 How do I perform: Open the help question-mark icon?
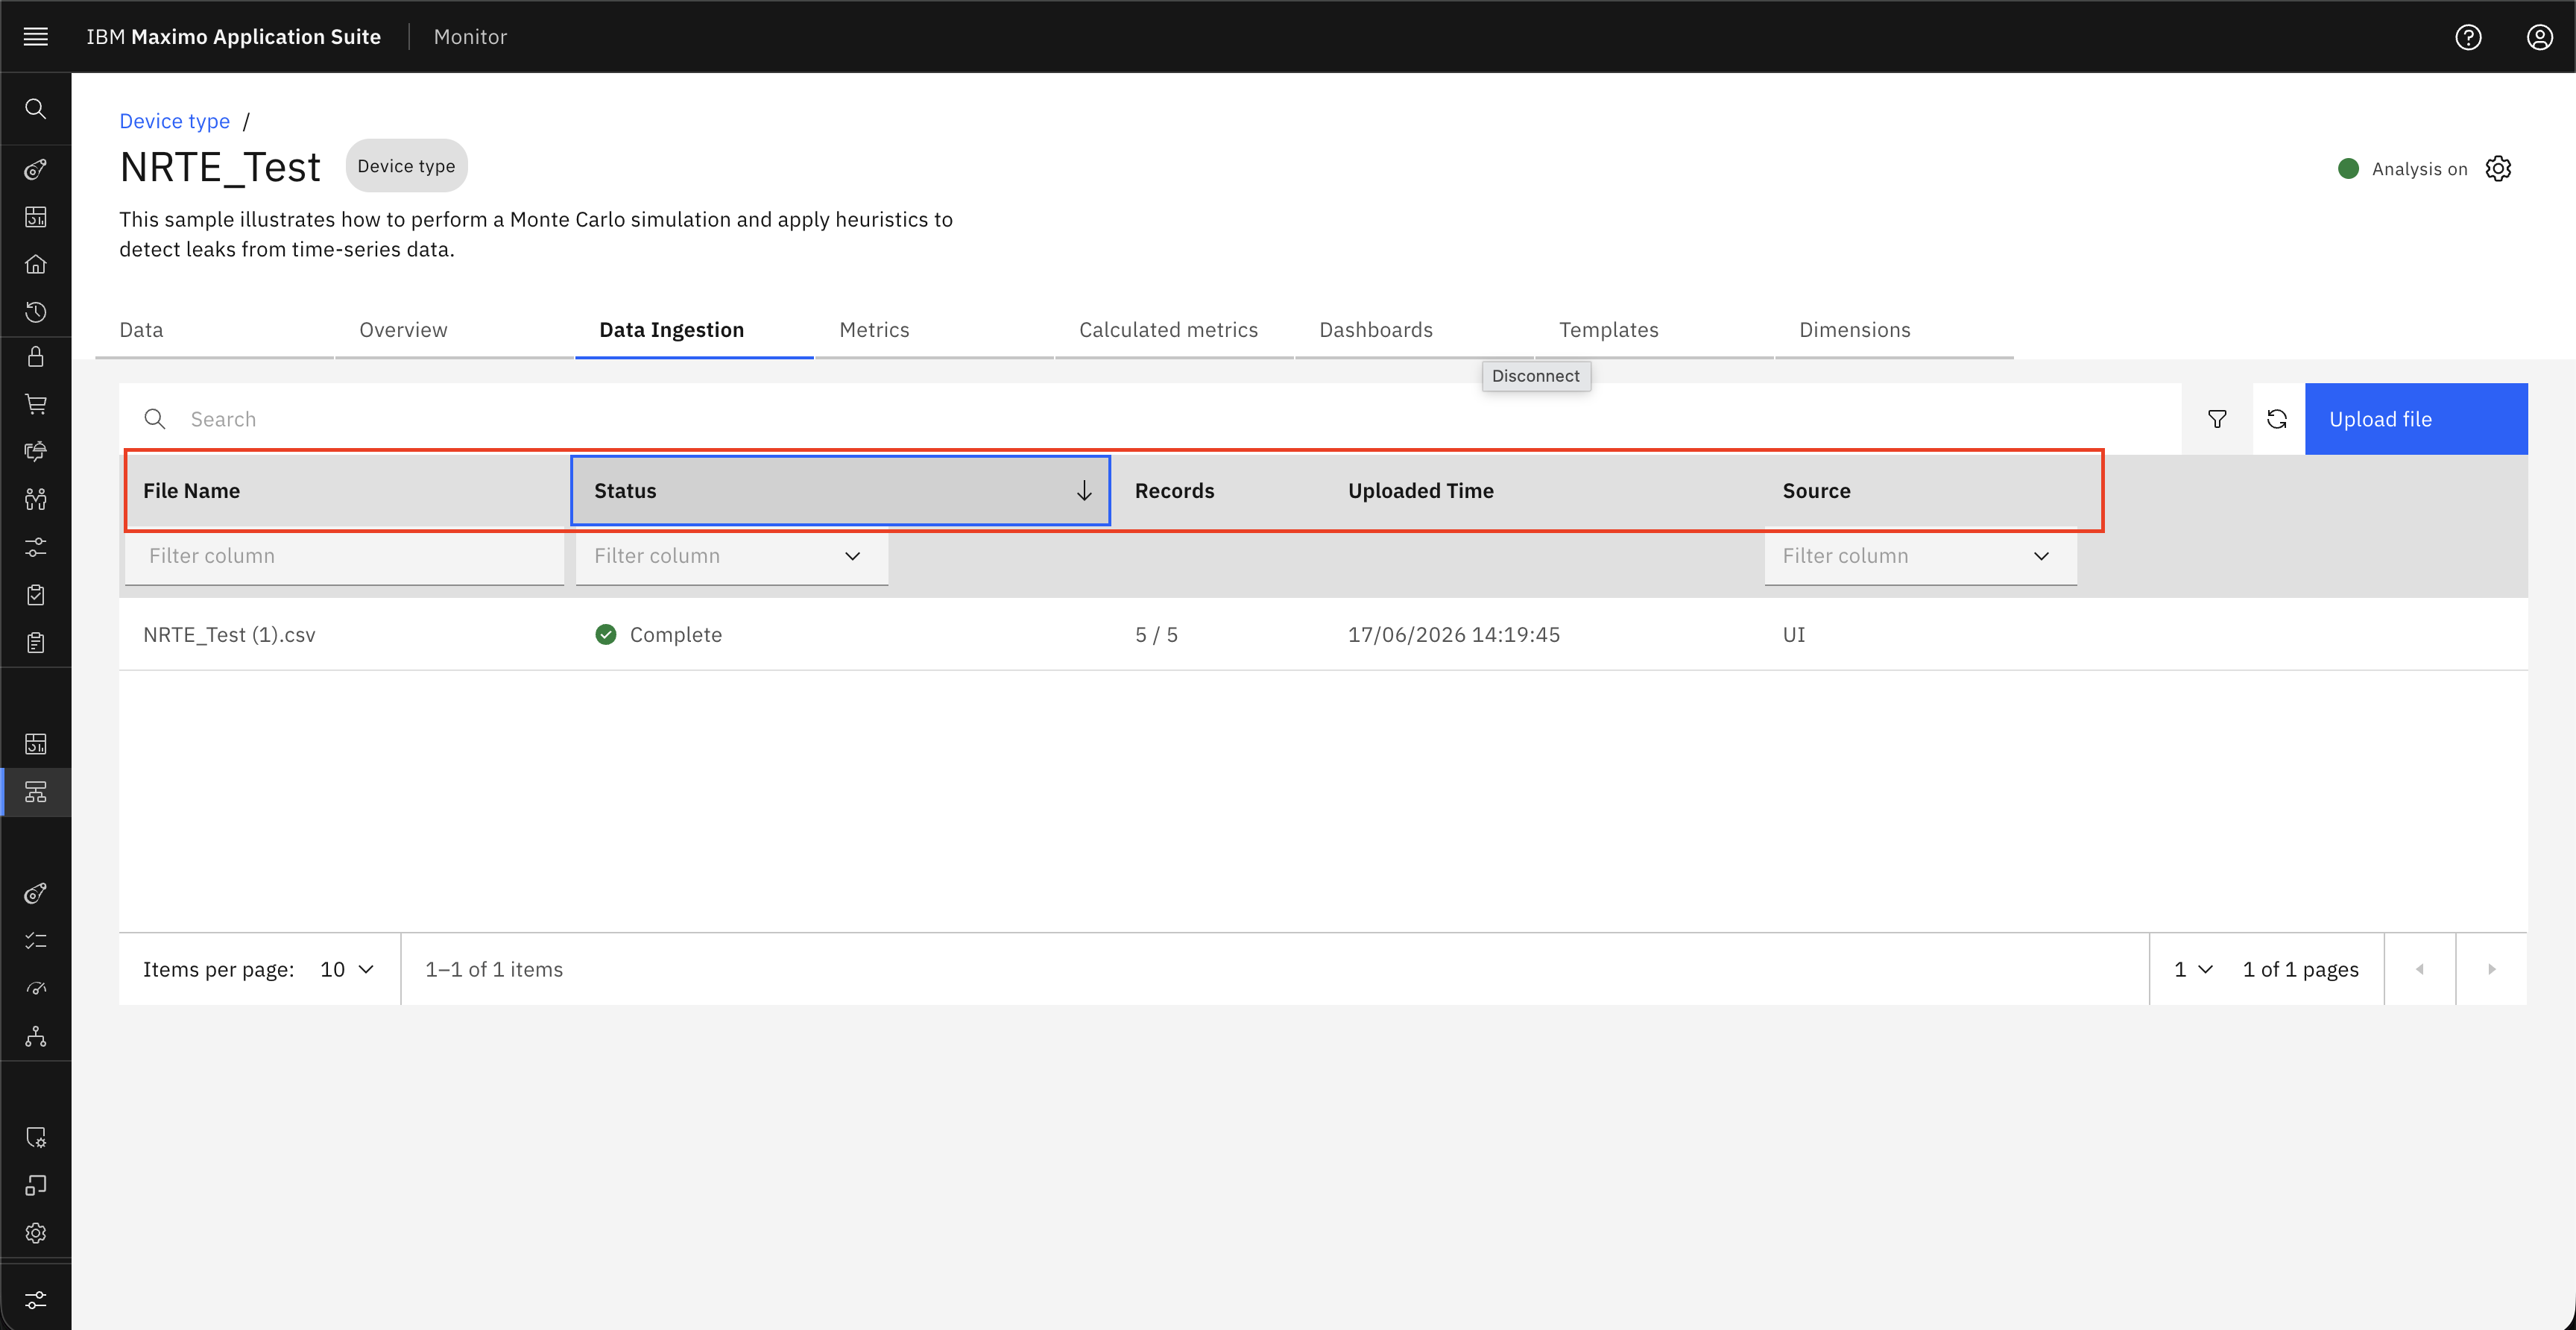click(2468, 36)
